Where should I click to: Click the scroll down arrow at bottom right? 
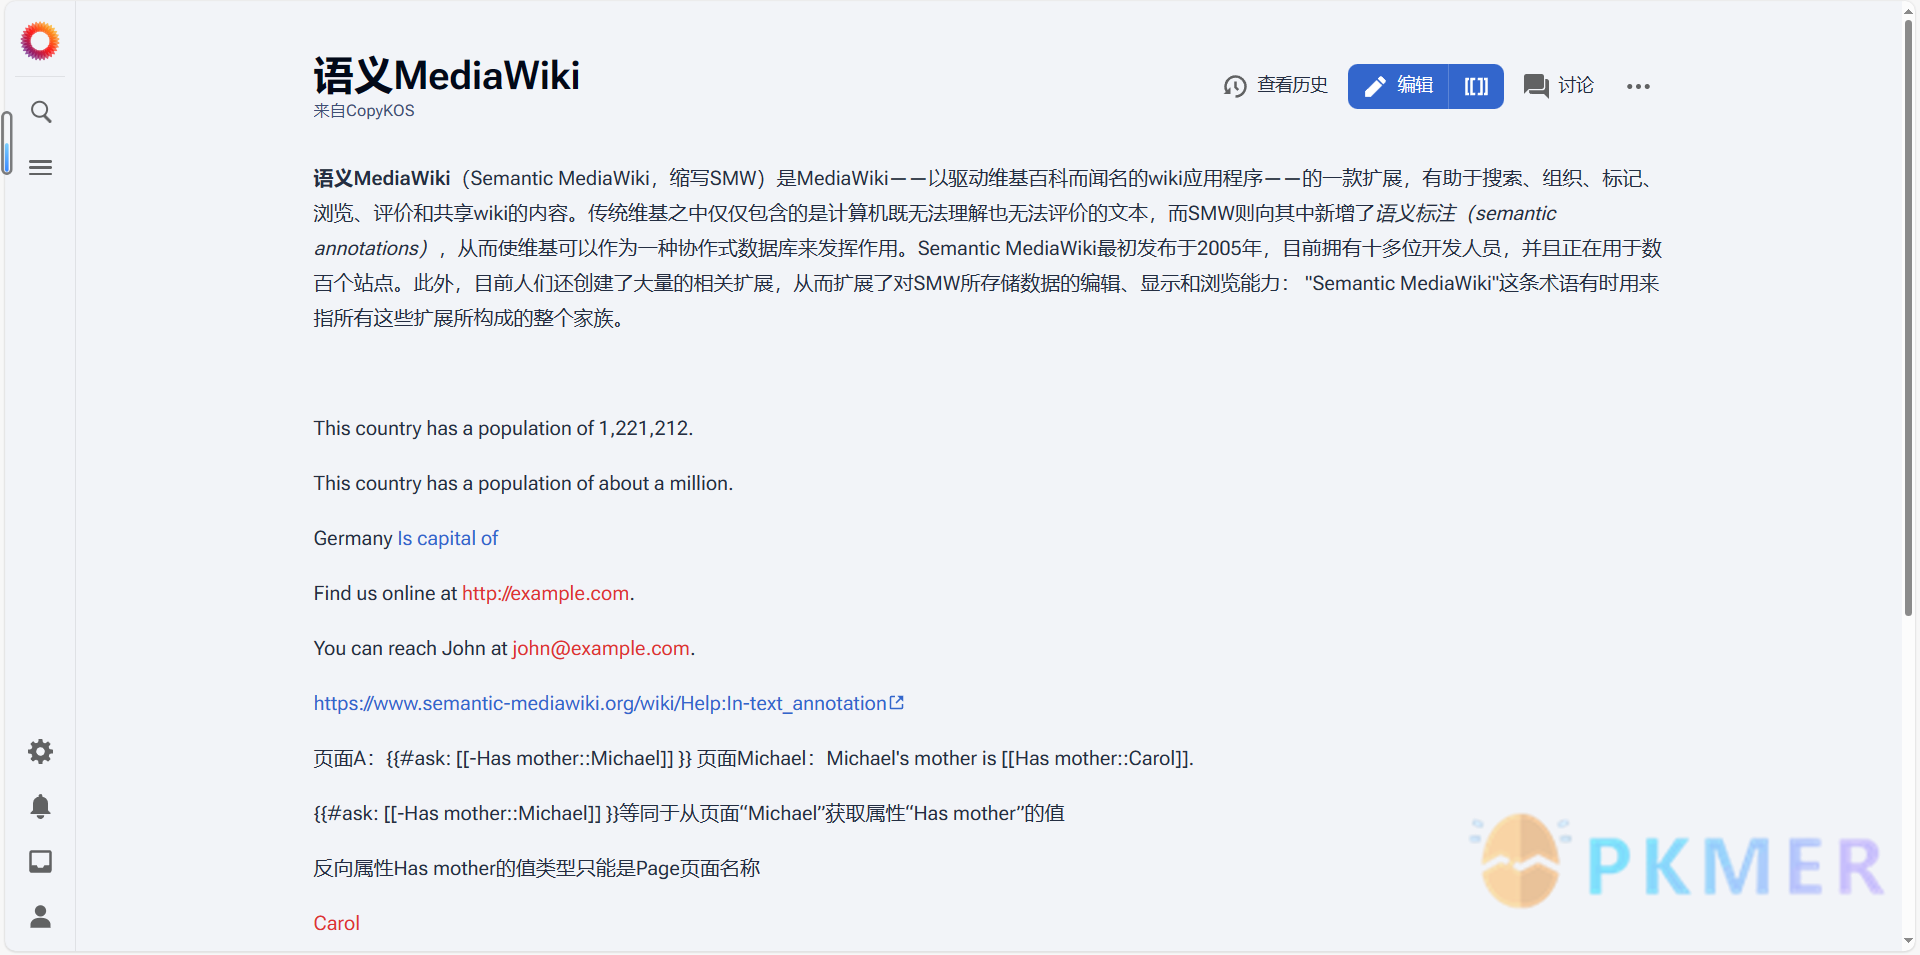1908,941
